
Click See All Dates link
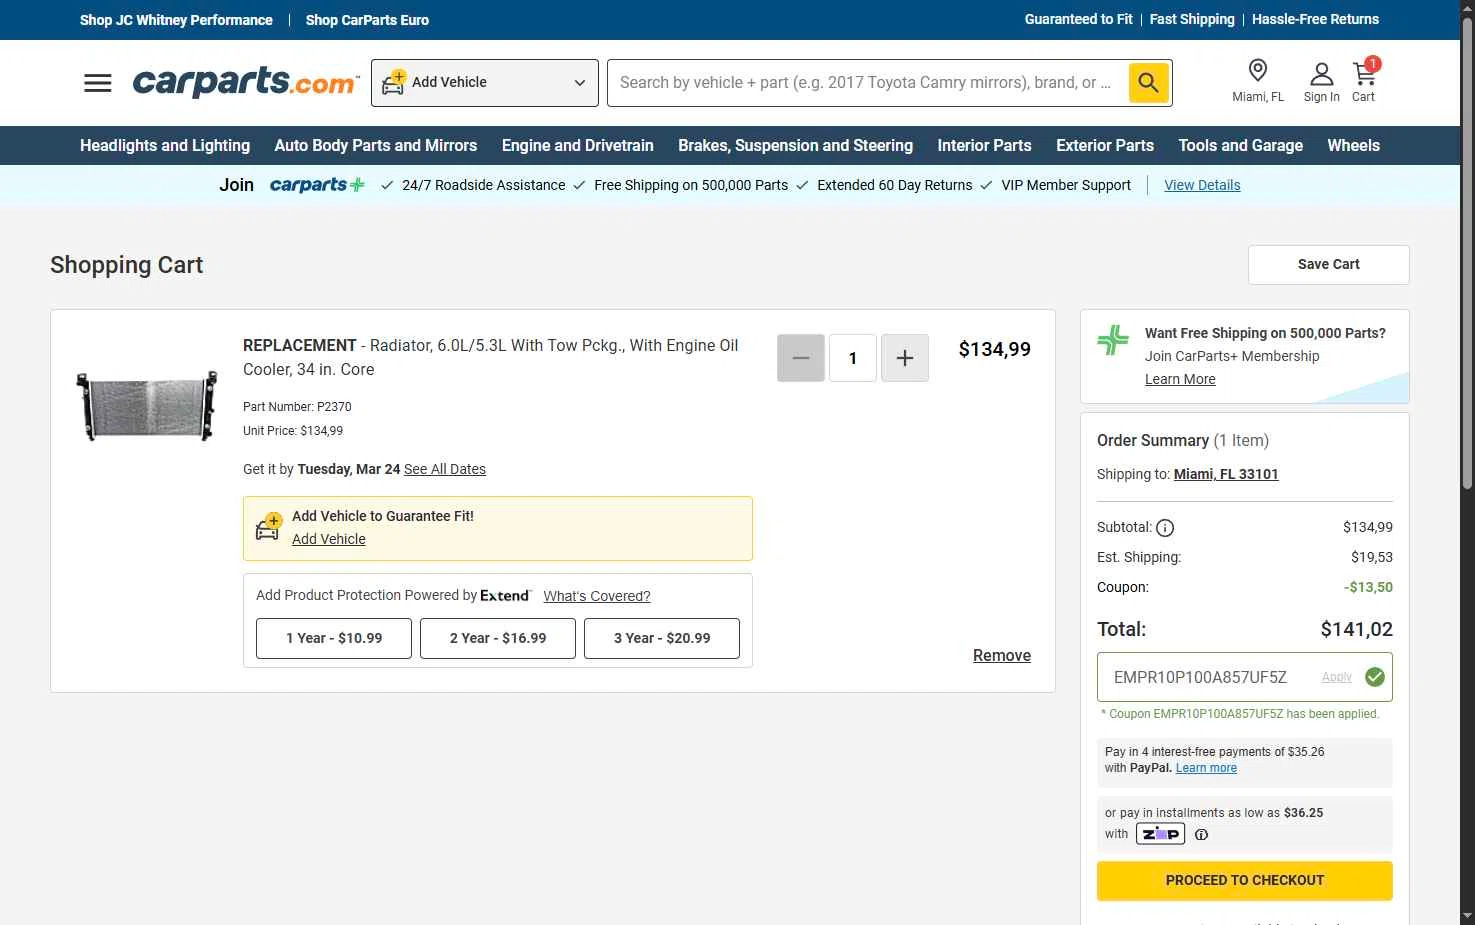click(445, 469)
